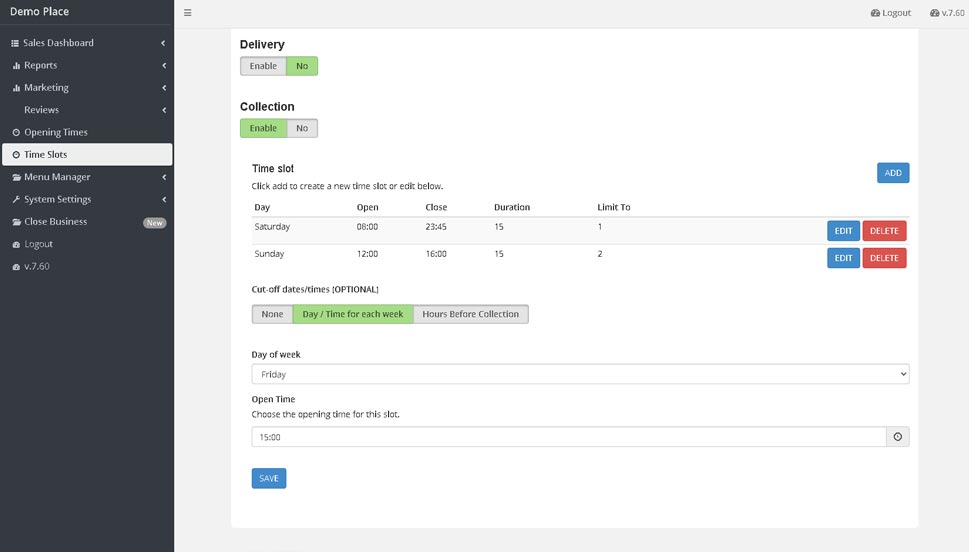Click the Duration column header

click(512, 207)
